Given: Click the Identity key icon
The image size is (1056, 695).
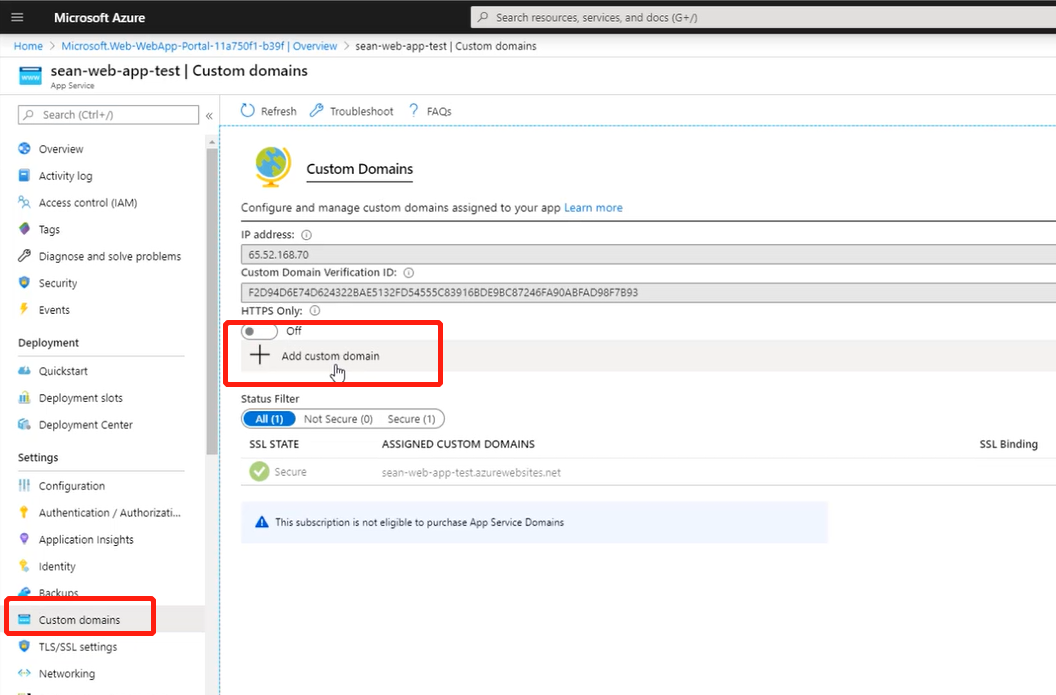Looking at the screenshot, I should [x=24, y=566].
